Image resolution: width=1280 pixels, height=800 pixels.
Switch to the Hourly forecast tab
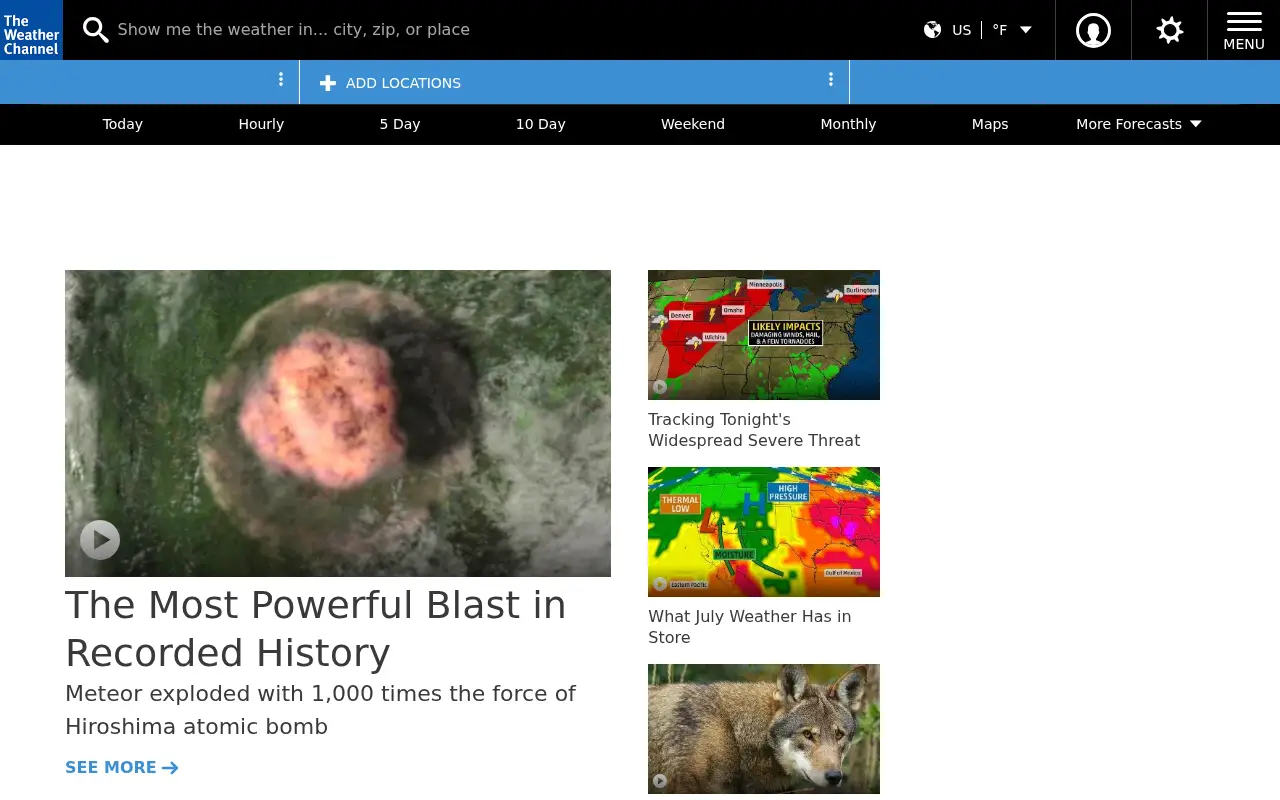261,124
